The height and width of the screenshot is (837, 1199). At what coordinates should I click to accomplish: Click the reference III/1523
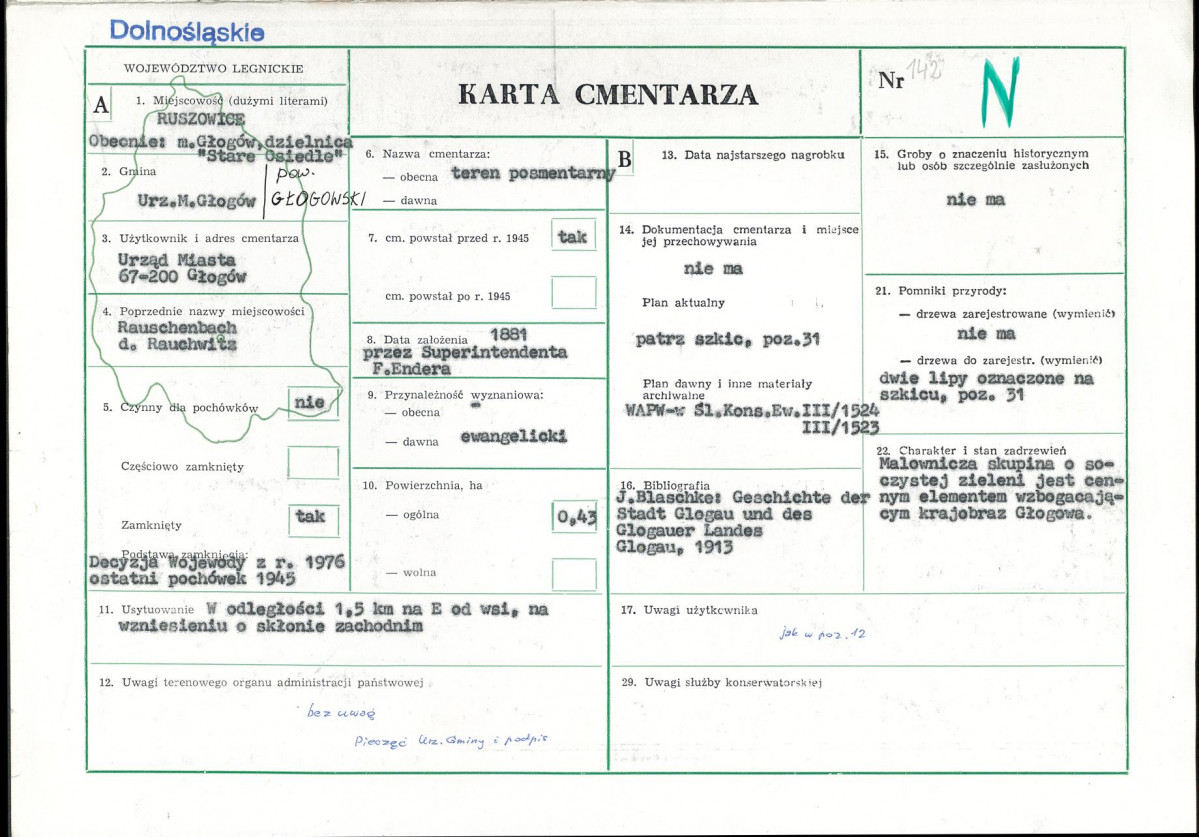(840, 427)
